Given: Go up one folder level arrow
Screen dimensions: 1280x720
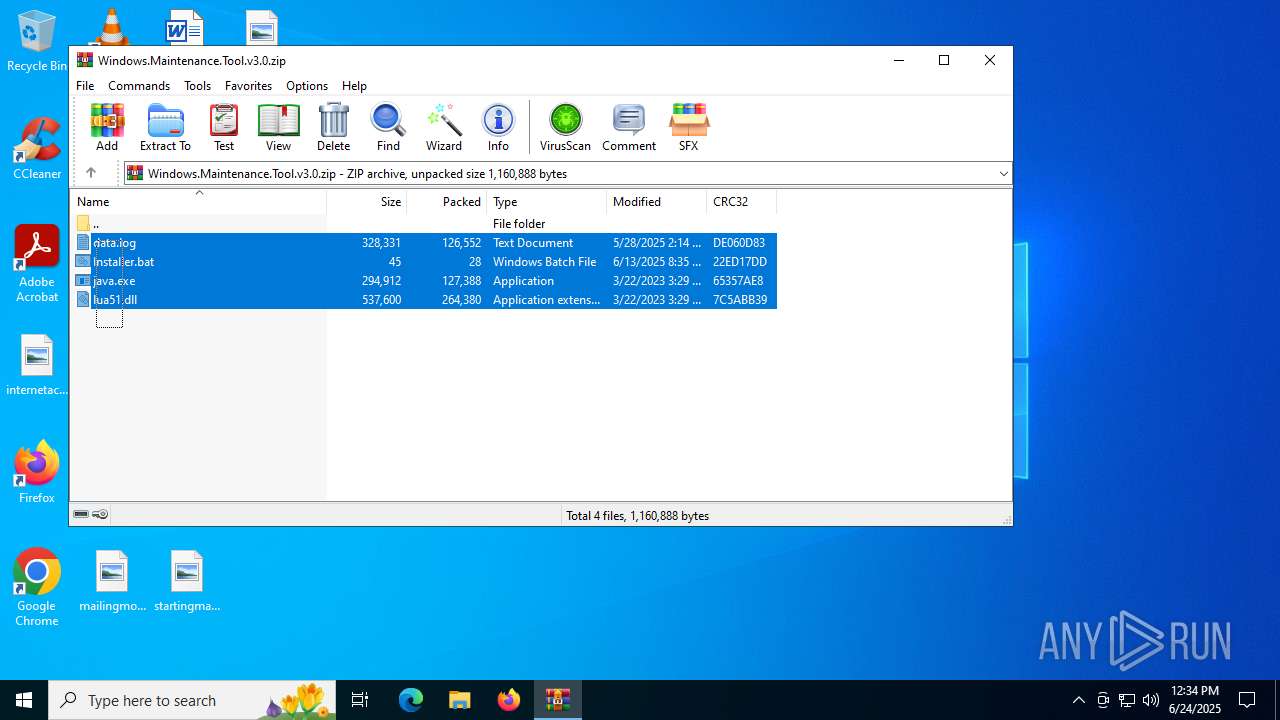Looking at the screenshot, I should (91, 173).
